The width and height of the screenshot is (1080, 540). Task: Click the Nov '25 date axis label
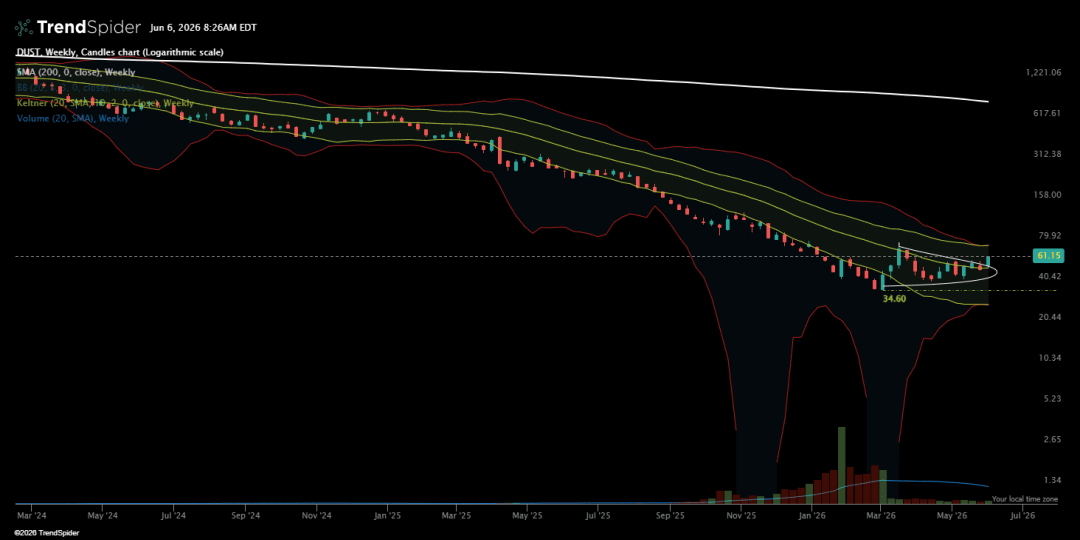click(742, 515)
